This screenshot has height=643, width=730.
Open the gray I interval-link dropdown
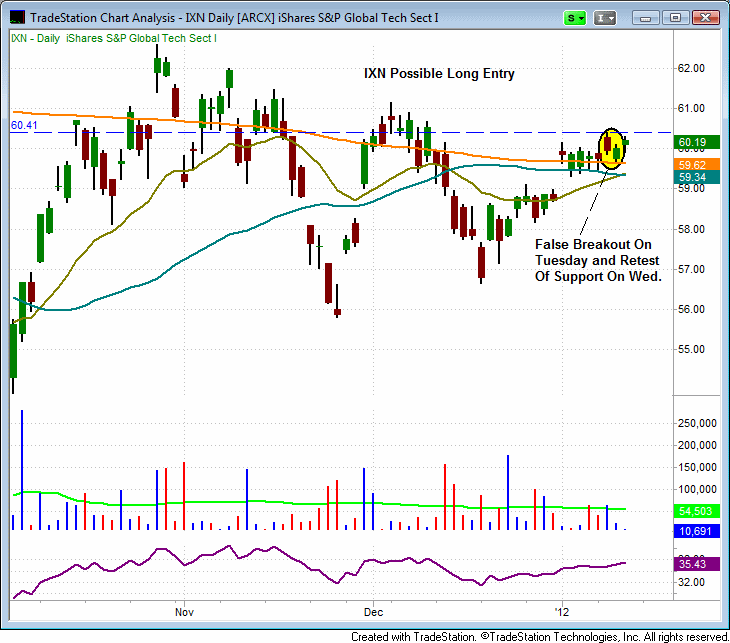(x=605, y=18)
